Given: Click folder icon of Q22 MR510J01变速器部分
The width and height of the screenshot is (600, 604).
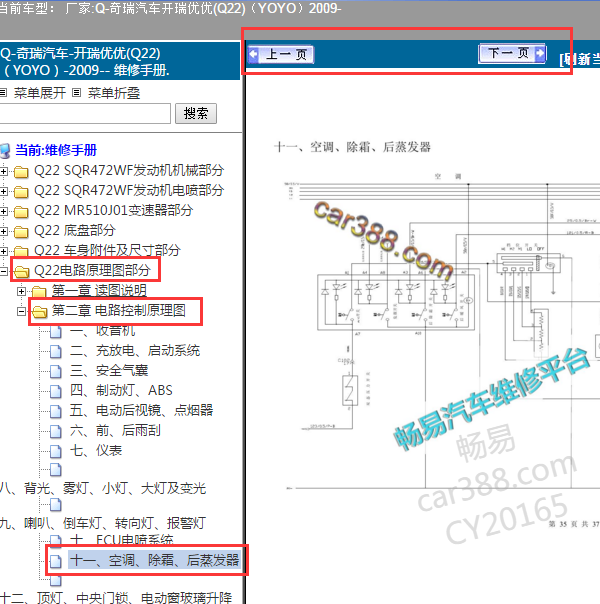Looking at the screenshot, I should point(21,211).
